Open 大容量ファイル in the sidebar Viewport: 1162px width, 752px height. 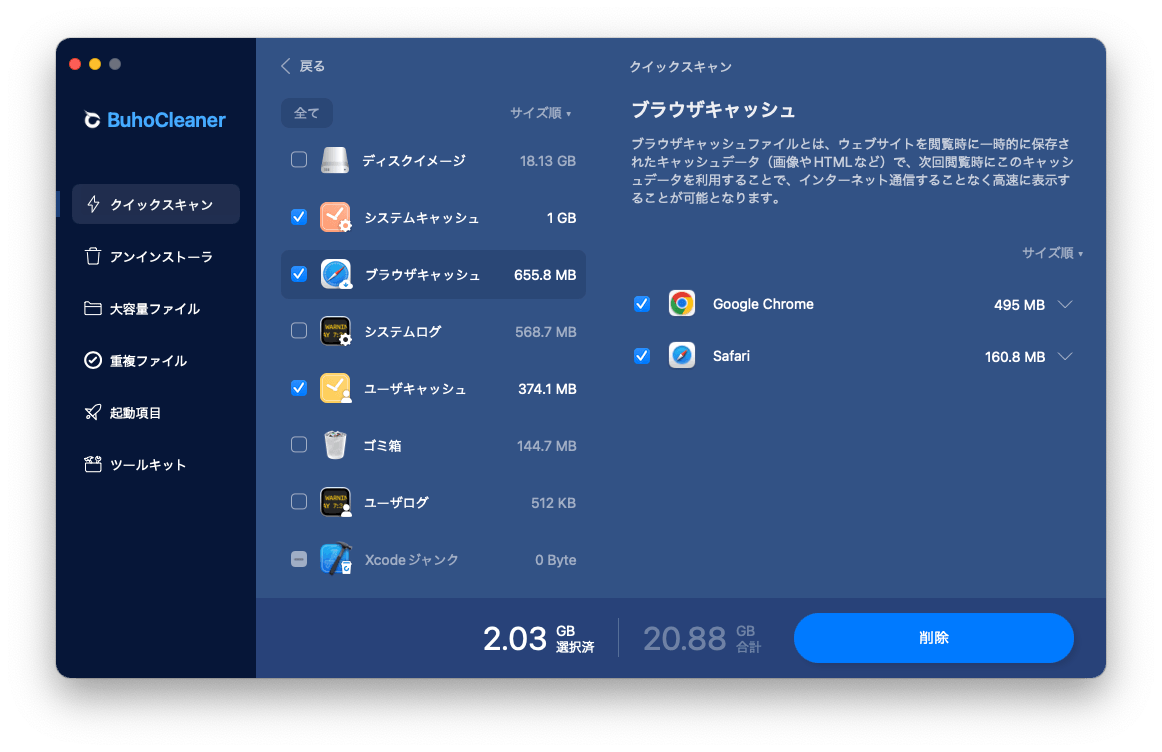(156, 308)
